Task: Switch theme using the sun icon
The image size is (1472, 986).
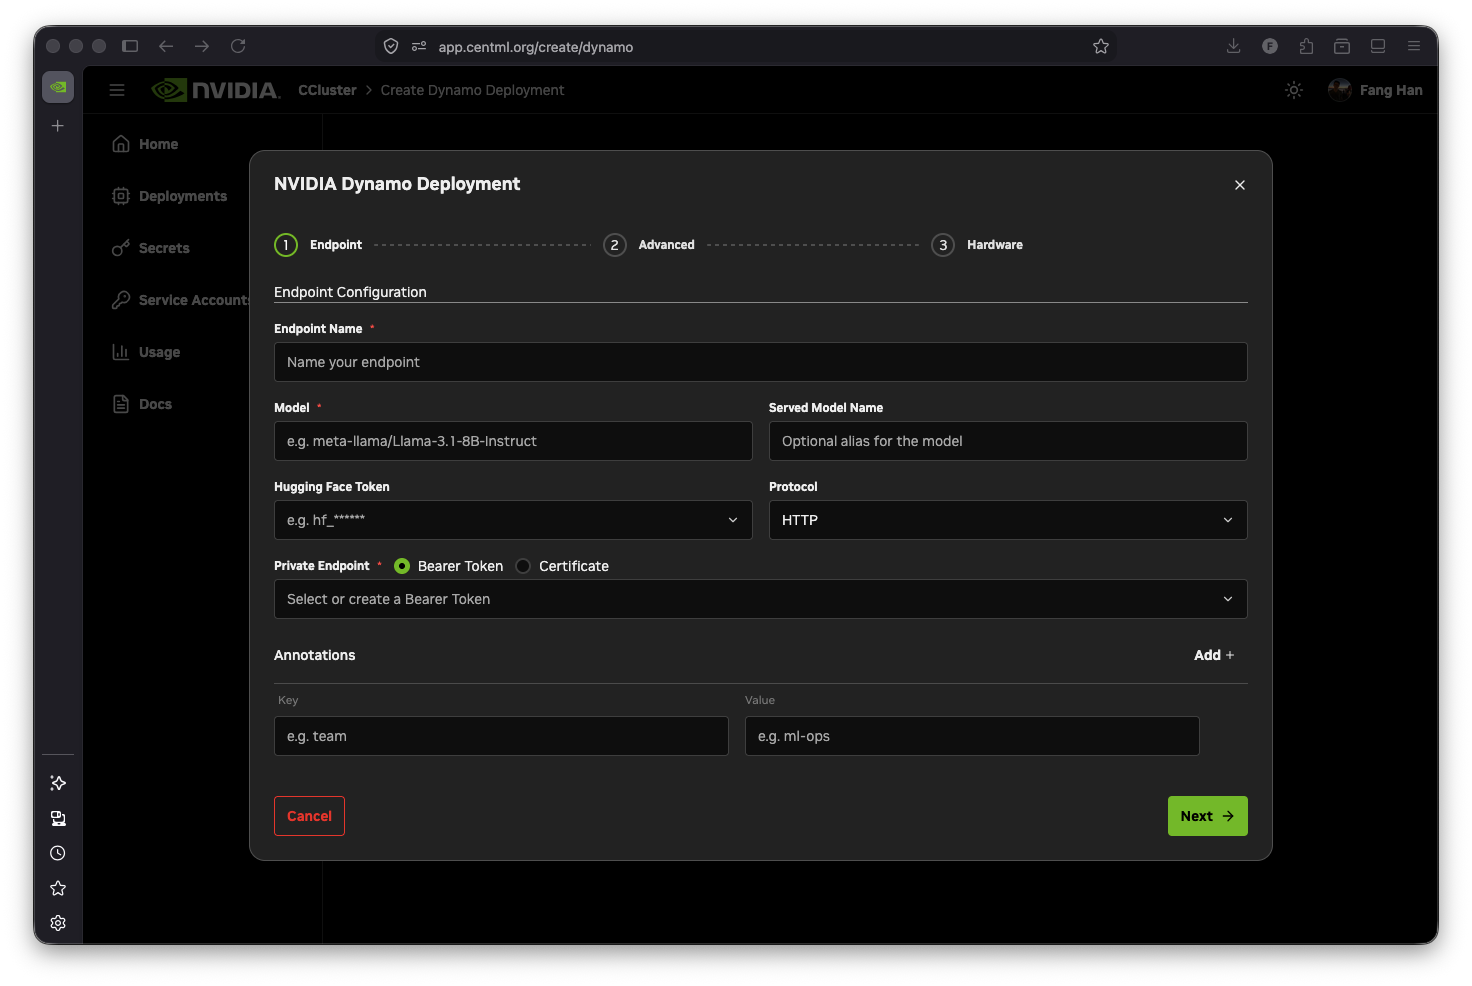Action: (1294, 90)
